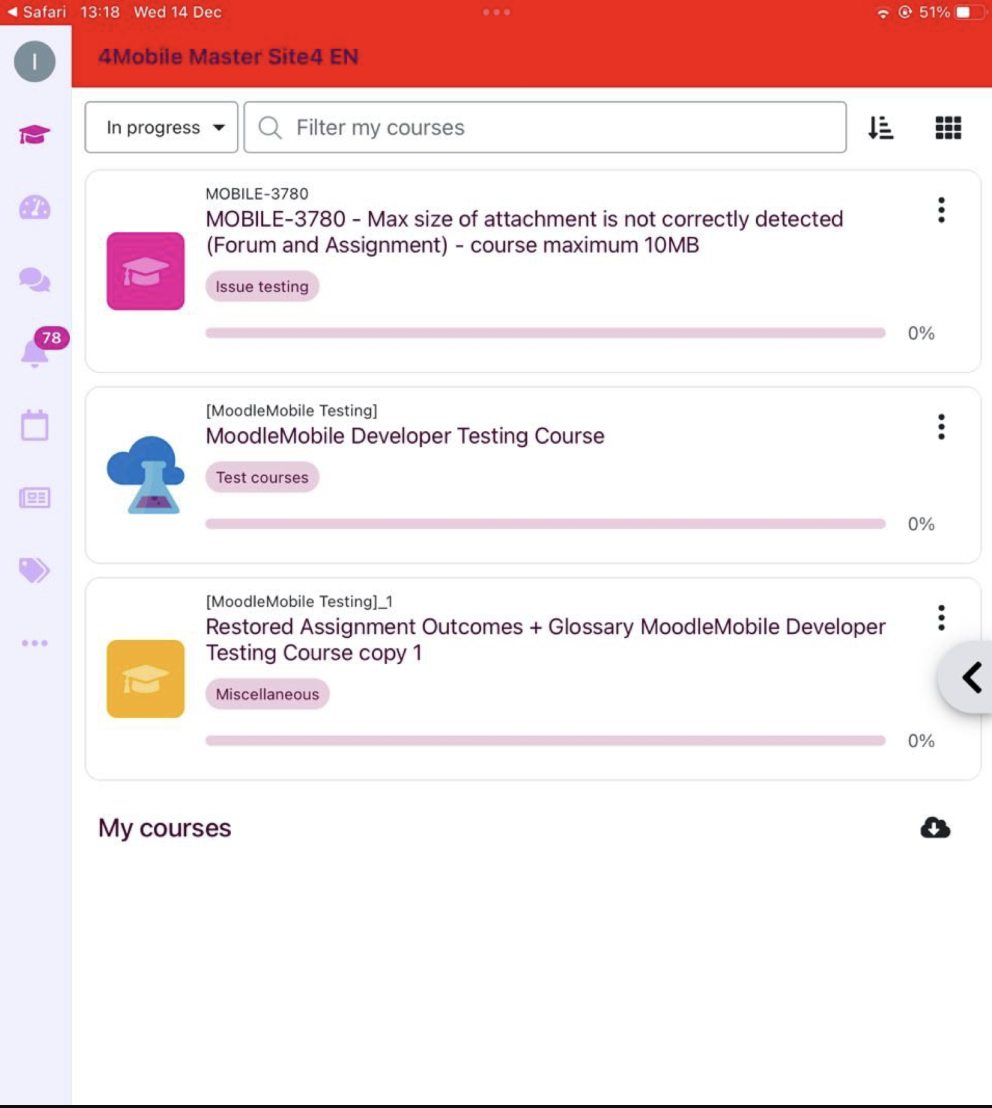Tap the pink MOBILE-3780 course thumbnail

146,271
